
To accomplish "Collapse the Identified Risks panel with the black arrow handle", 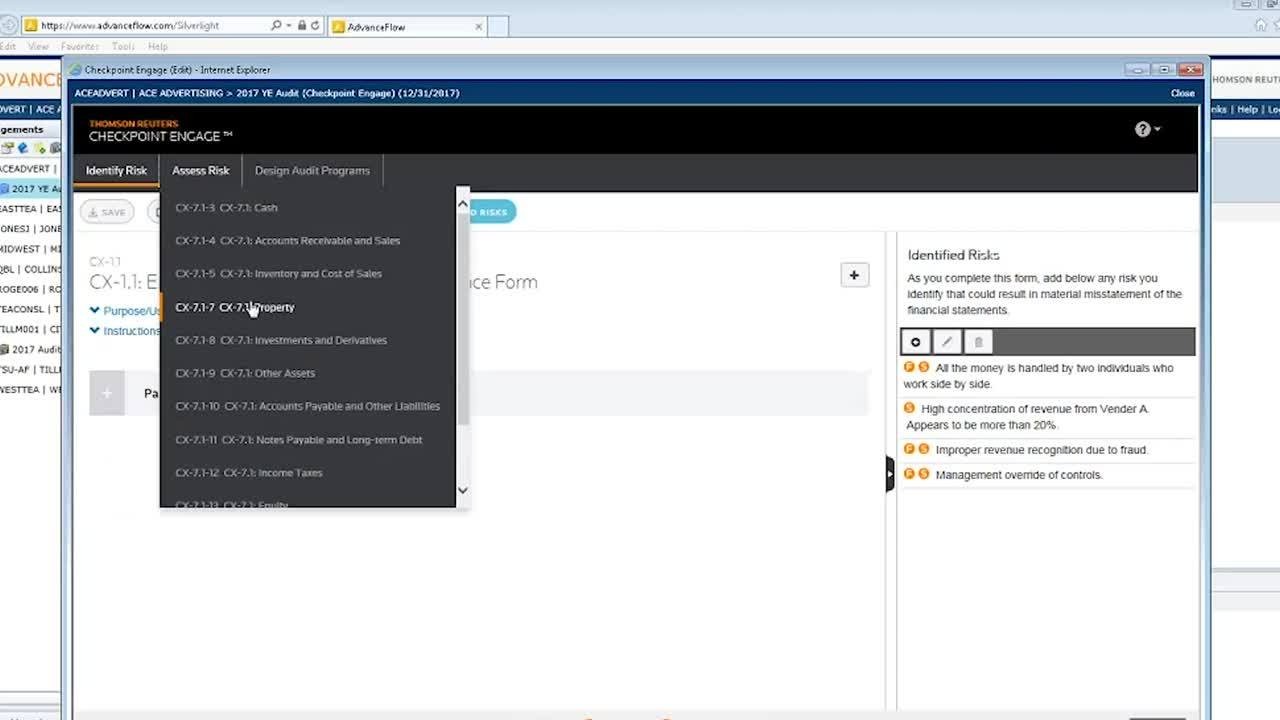I will pyautogui.click(x=889, y=474).
